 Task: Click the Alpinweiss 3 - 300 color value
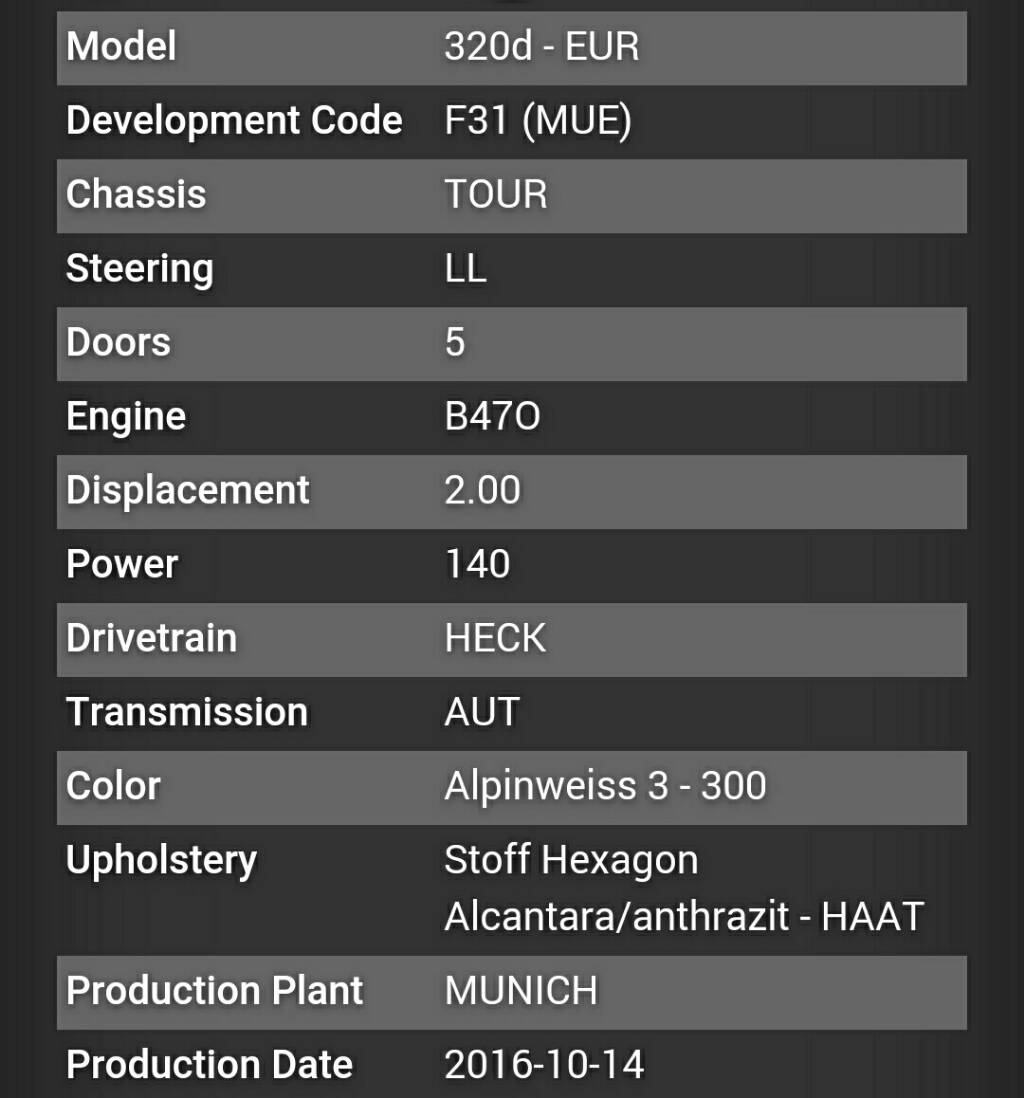pyautogui.click(x=606, y=786)
